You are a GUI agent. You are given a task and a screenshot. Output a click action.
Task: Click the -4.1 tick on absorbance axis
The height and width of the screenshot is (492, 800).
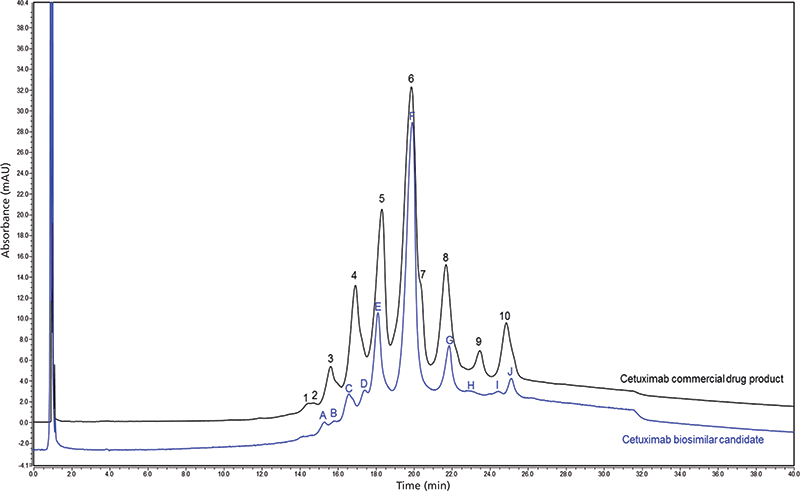tap(24, 465)
